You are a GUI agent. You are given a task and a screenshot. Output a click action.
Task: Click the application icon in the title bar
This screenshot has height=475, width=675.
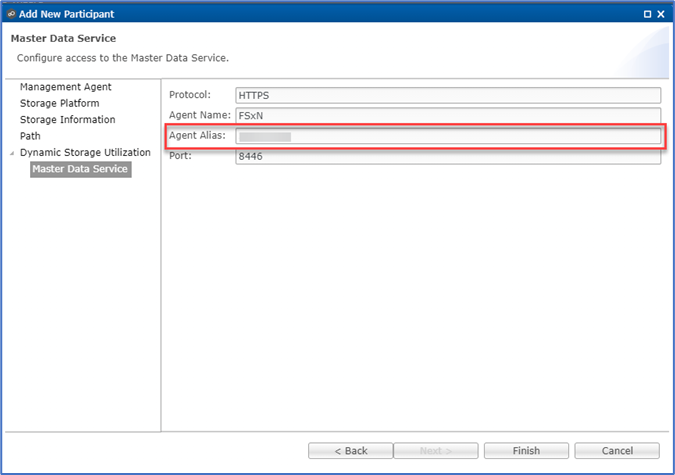(11, 14)
